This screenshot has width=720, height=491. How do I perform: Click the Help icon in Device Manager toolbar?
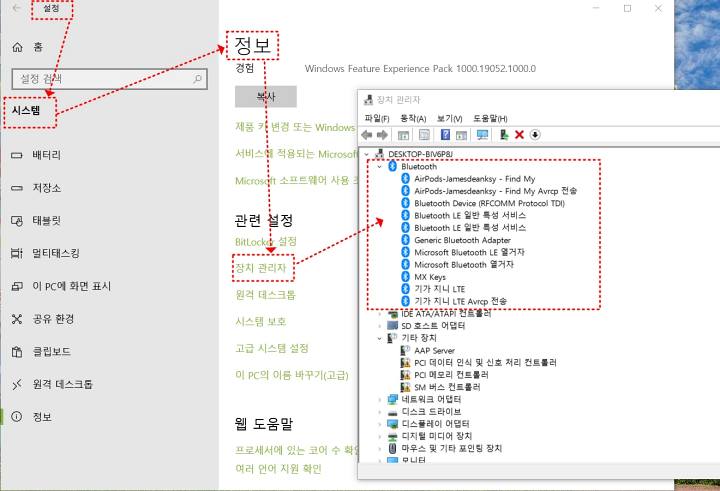tap(445, 134)
